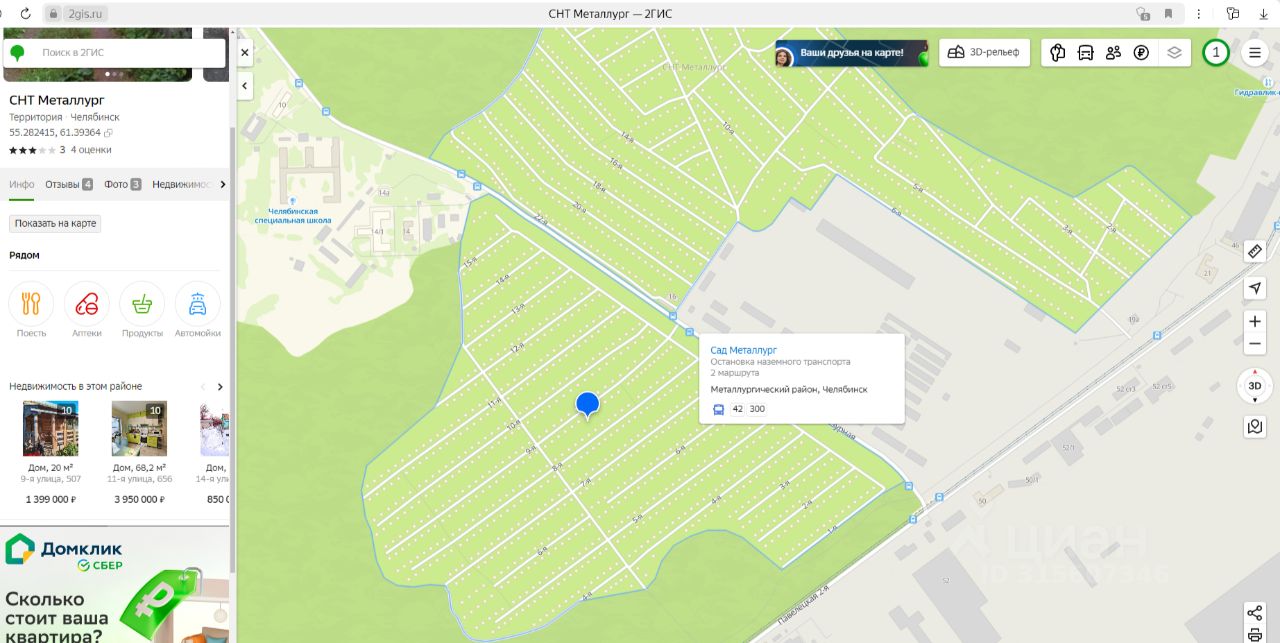Open the 'Дом, 68,2 м²' listing thumbnail
Image resolution: width=1280 pixels, height=643 pixels.
139,429
